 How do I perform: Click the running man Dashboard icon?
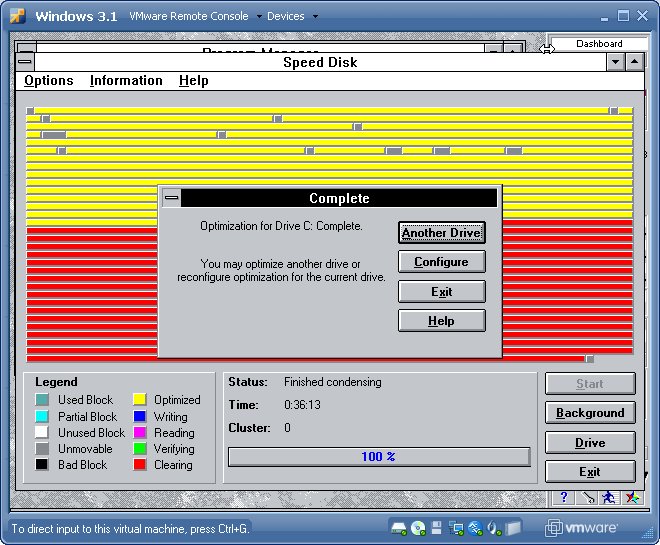[x=608, y=497]
